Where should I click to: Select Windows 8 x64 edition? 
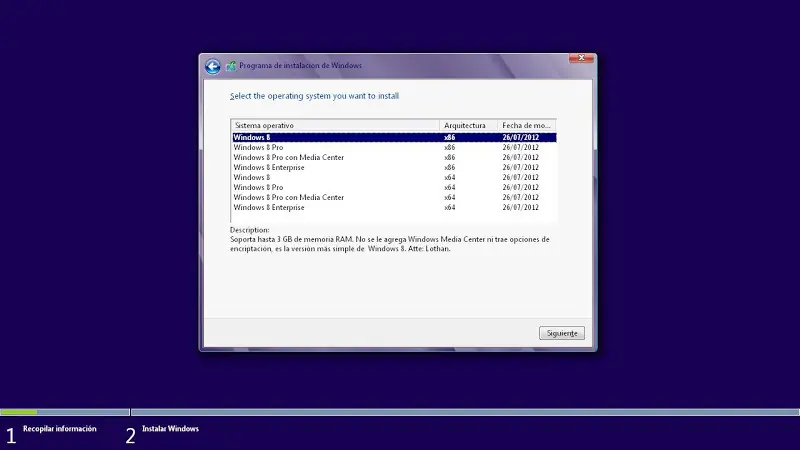coord(394,178)
